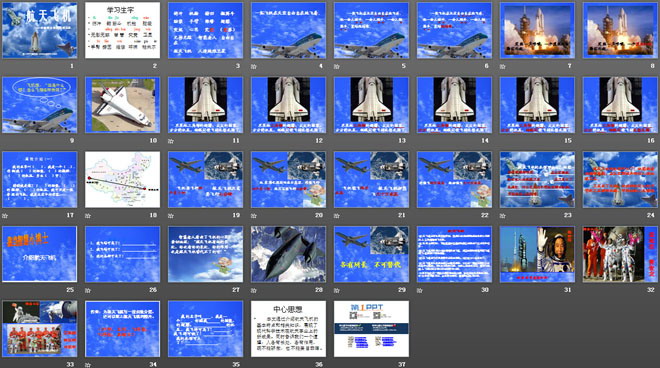Select slide 34 homework text thumbnail

122,329
